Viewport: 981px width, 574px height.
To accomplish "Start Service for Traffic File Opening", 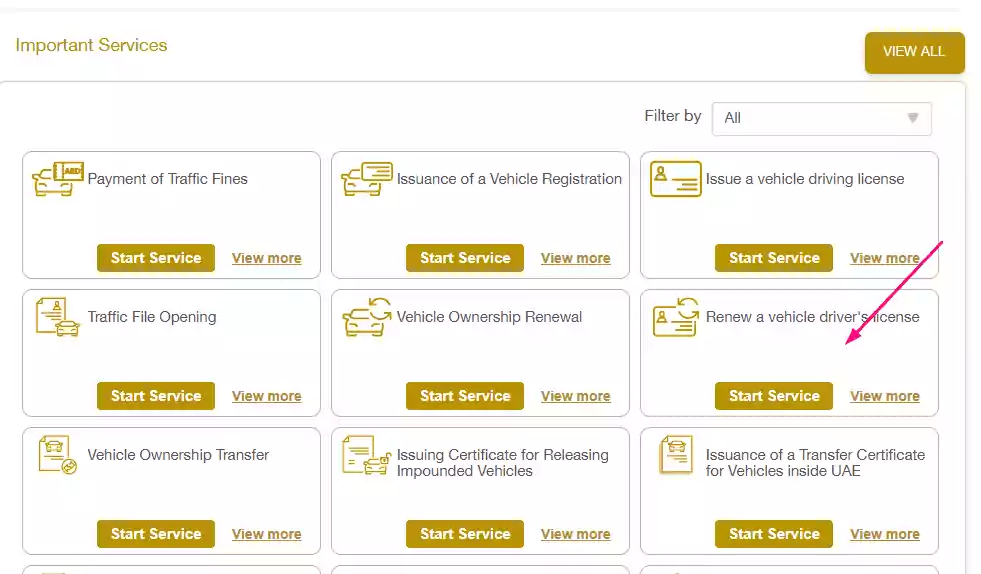I will 156,396.
